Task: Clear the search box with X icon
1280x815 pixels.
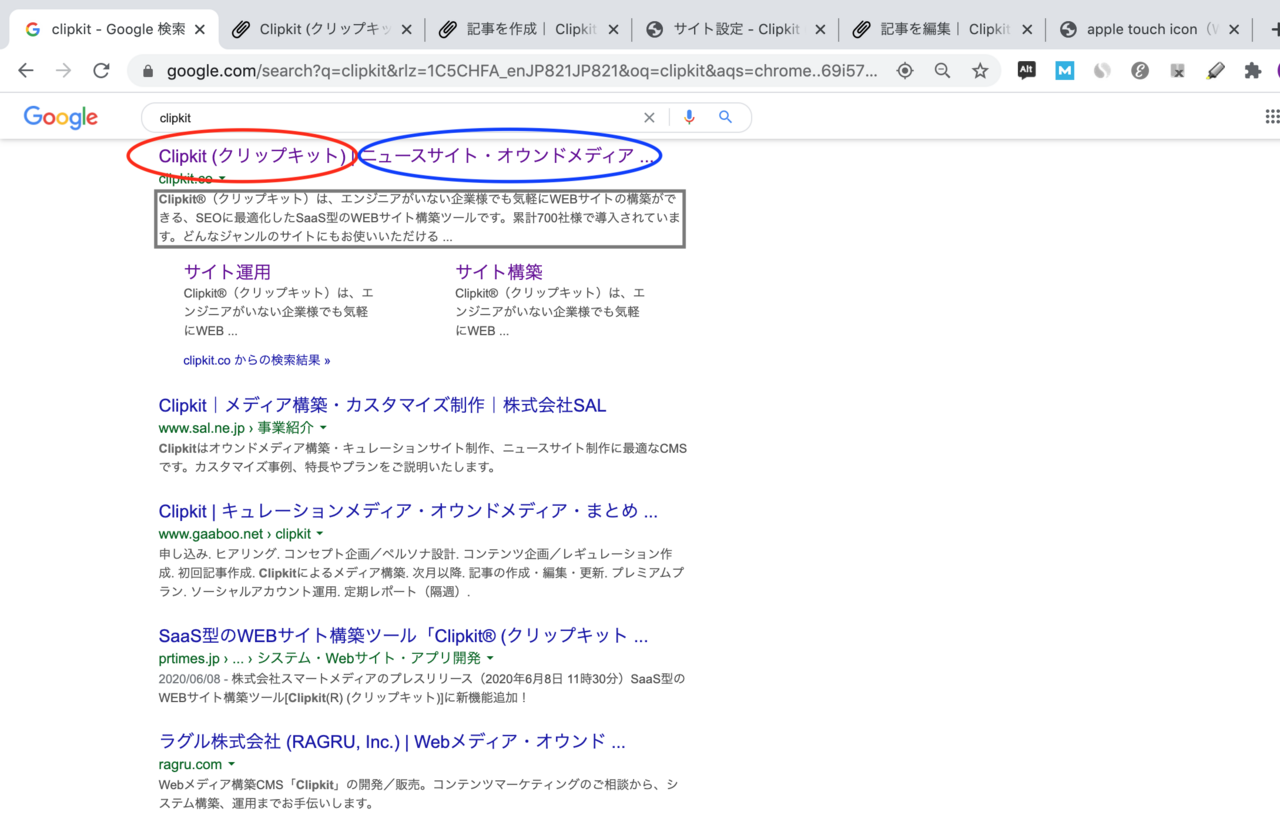Action: (649, 117)
